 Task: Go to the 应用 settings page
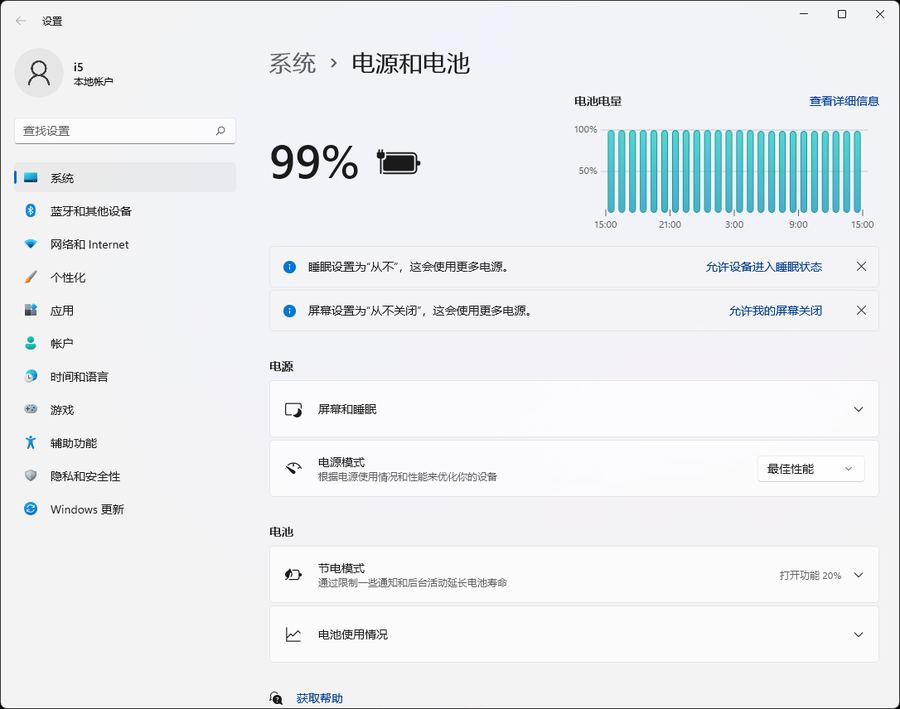pyautogui.click(x=62, y=311)
